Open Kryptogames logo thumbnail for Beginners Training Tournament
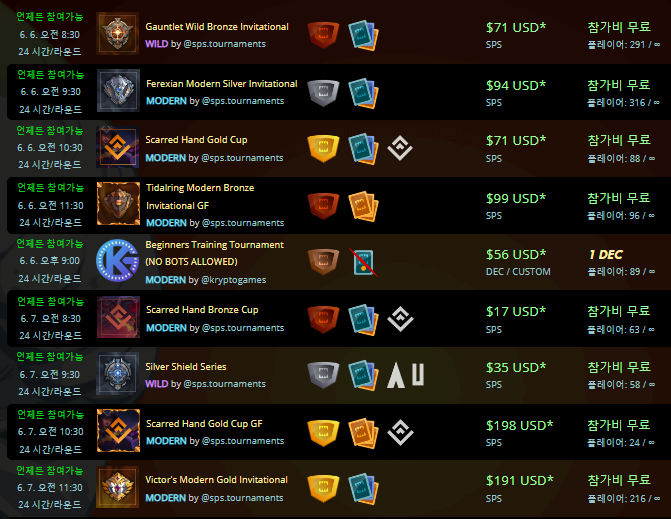 pyautogui.click(x=118, y=261)
